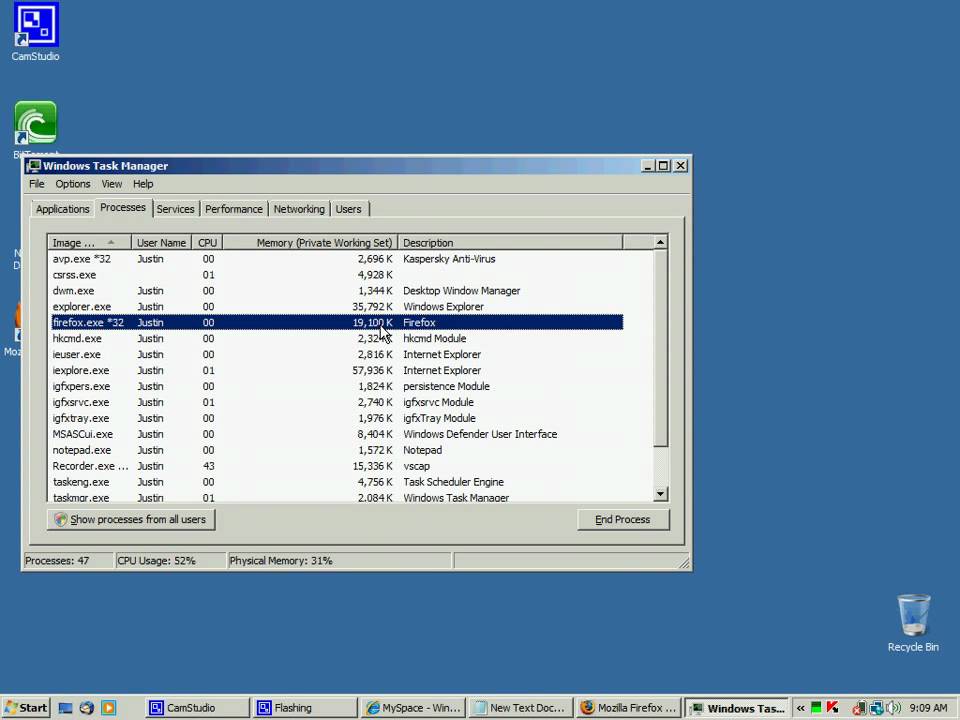Viewport: 960px width, 720px height.
Task: Sort by Description column header
Action: (511, 242)
